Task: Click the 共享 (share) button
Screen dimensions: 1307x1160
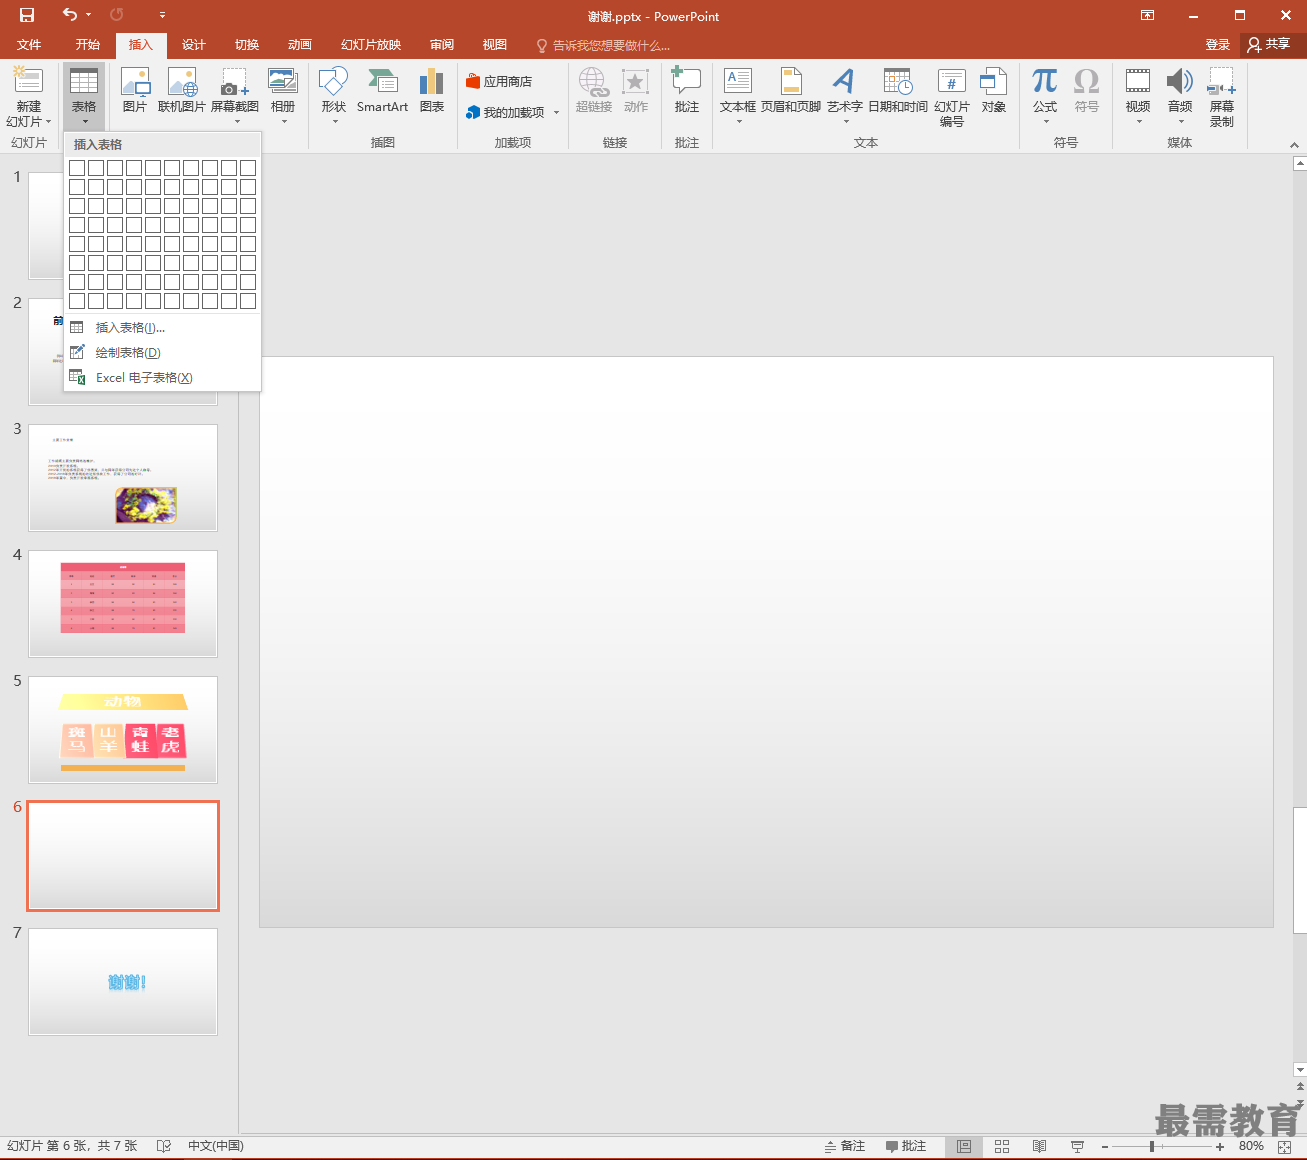Action: 1270,44
